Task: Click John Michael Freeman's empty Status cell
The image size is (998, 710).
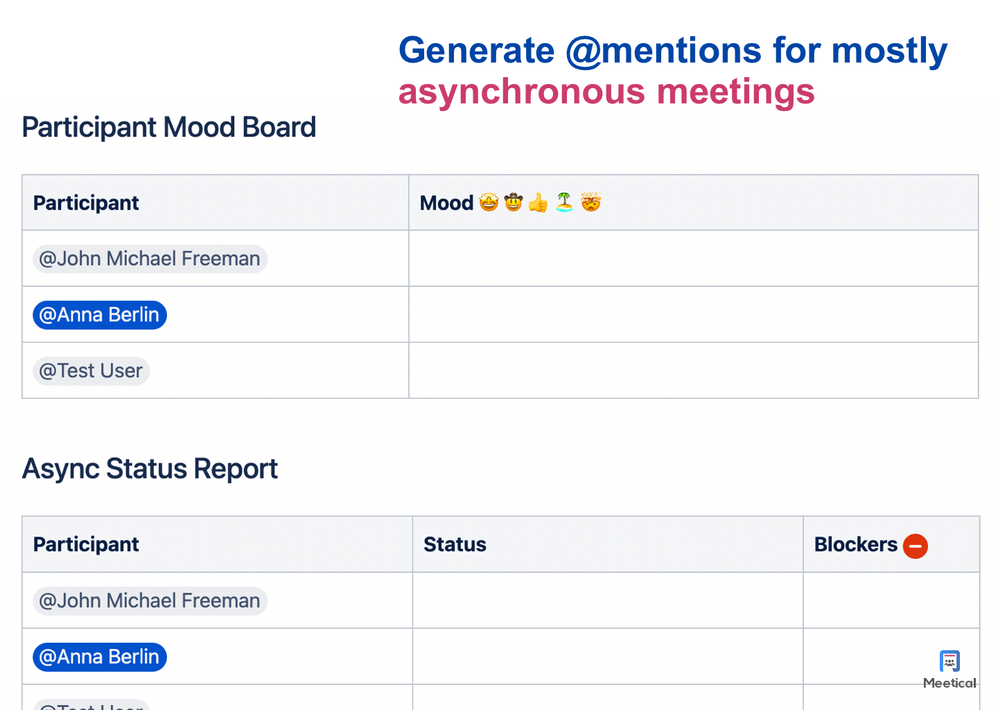Action: 607,601
